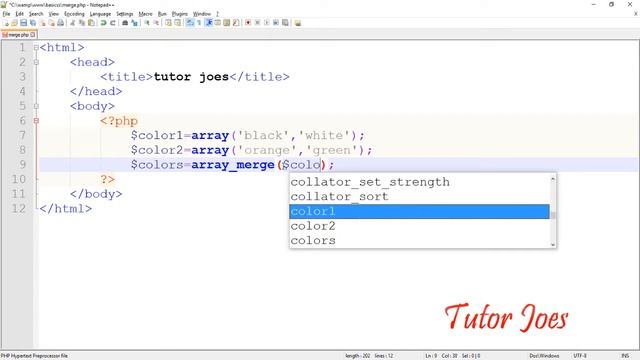Click the Zoom In toolbar icon

(147, 23)
